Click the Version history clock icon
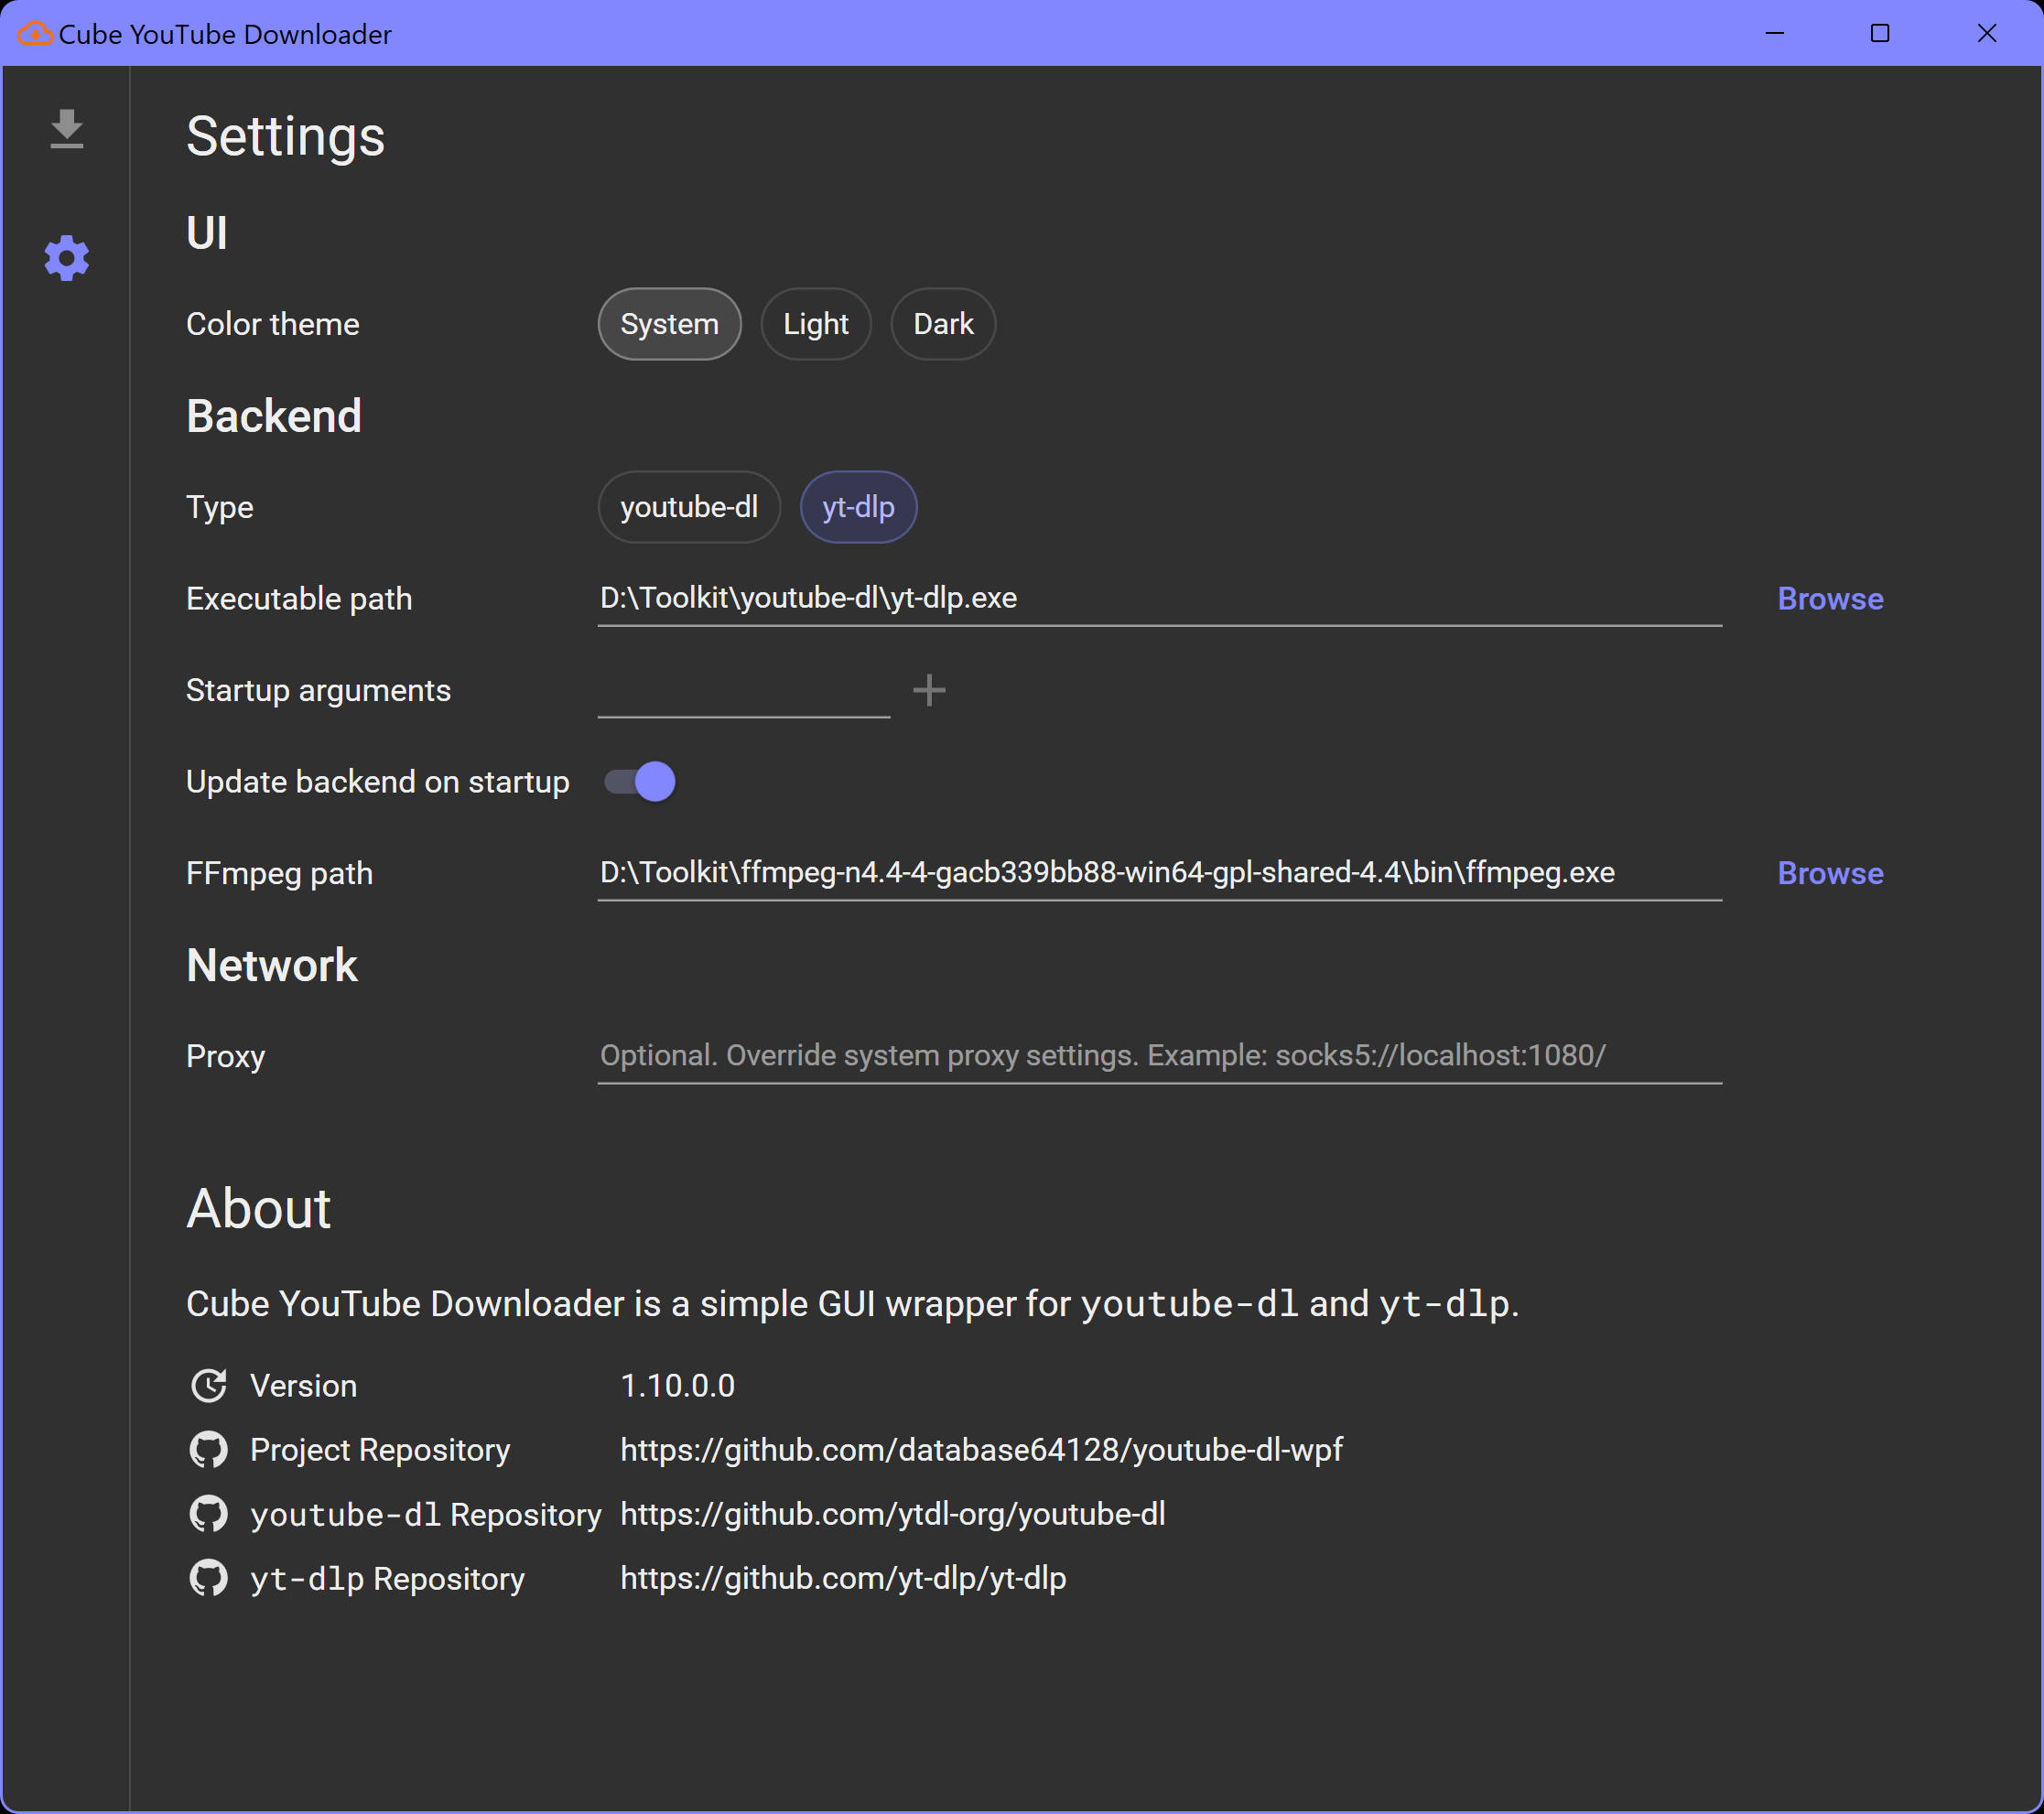The height and width of the screenshot is (1814, 2044). click(208, 1386)
